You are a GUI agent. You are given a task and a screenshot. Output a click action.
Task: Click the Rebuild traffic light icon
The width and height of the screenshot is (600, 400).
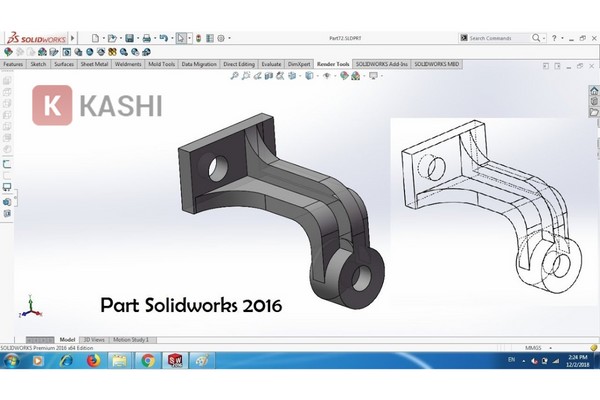tap(198, 38)
